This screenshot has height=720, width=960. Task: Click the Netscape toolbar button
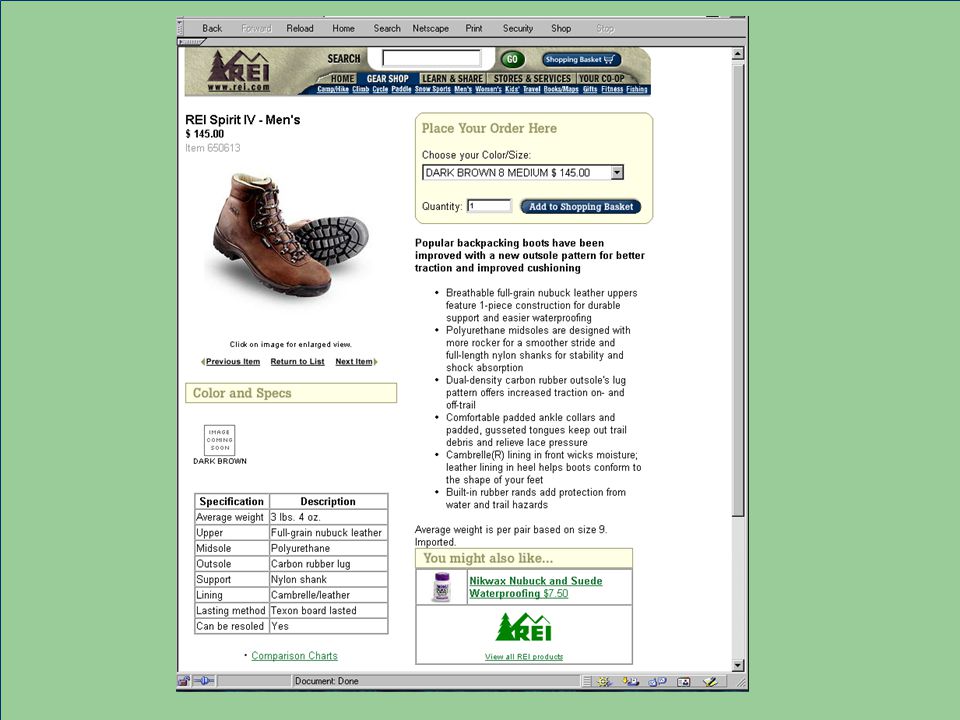coord(430,28)
